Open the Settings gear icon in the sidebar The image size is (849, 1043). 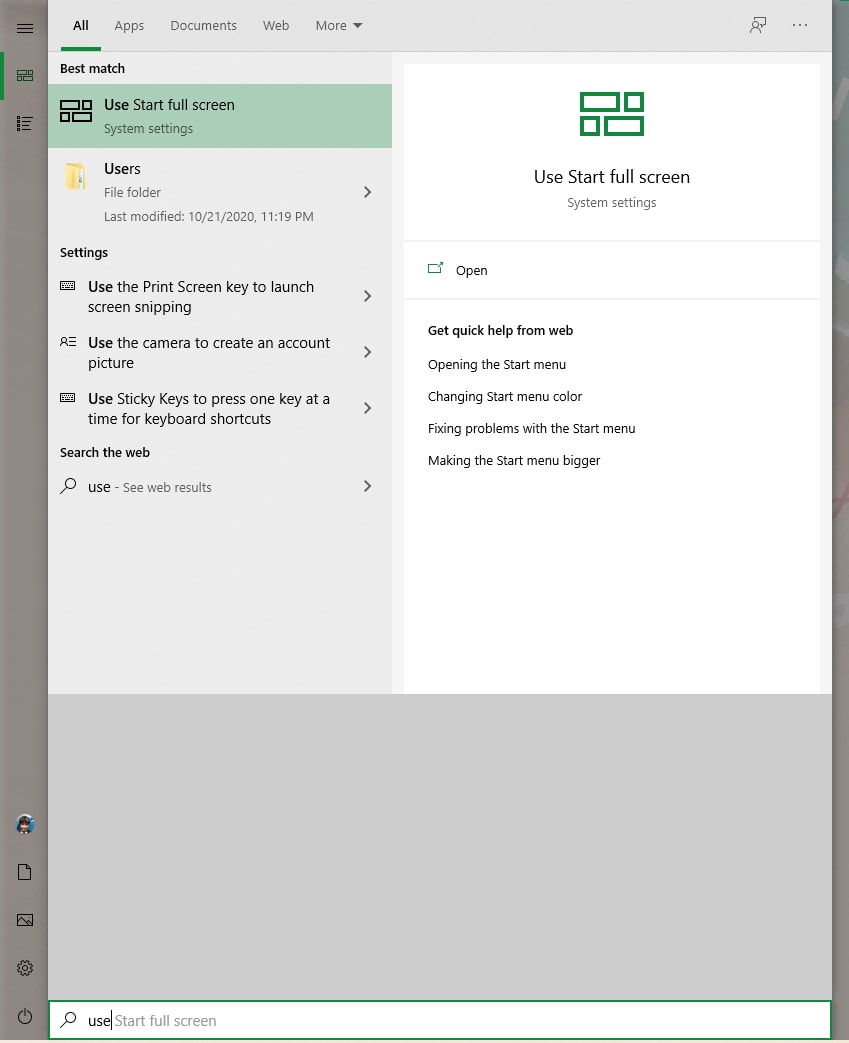[x=25, y=968]
